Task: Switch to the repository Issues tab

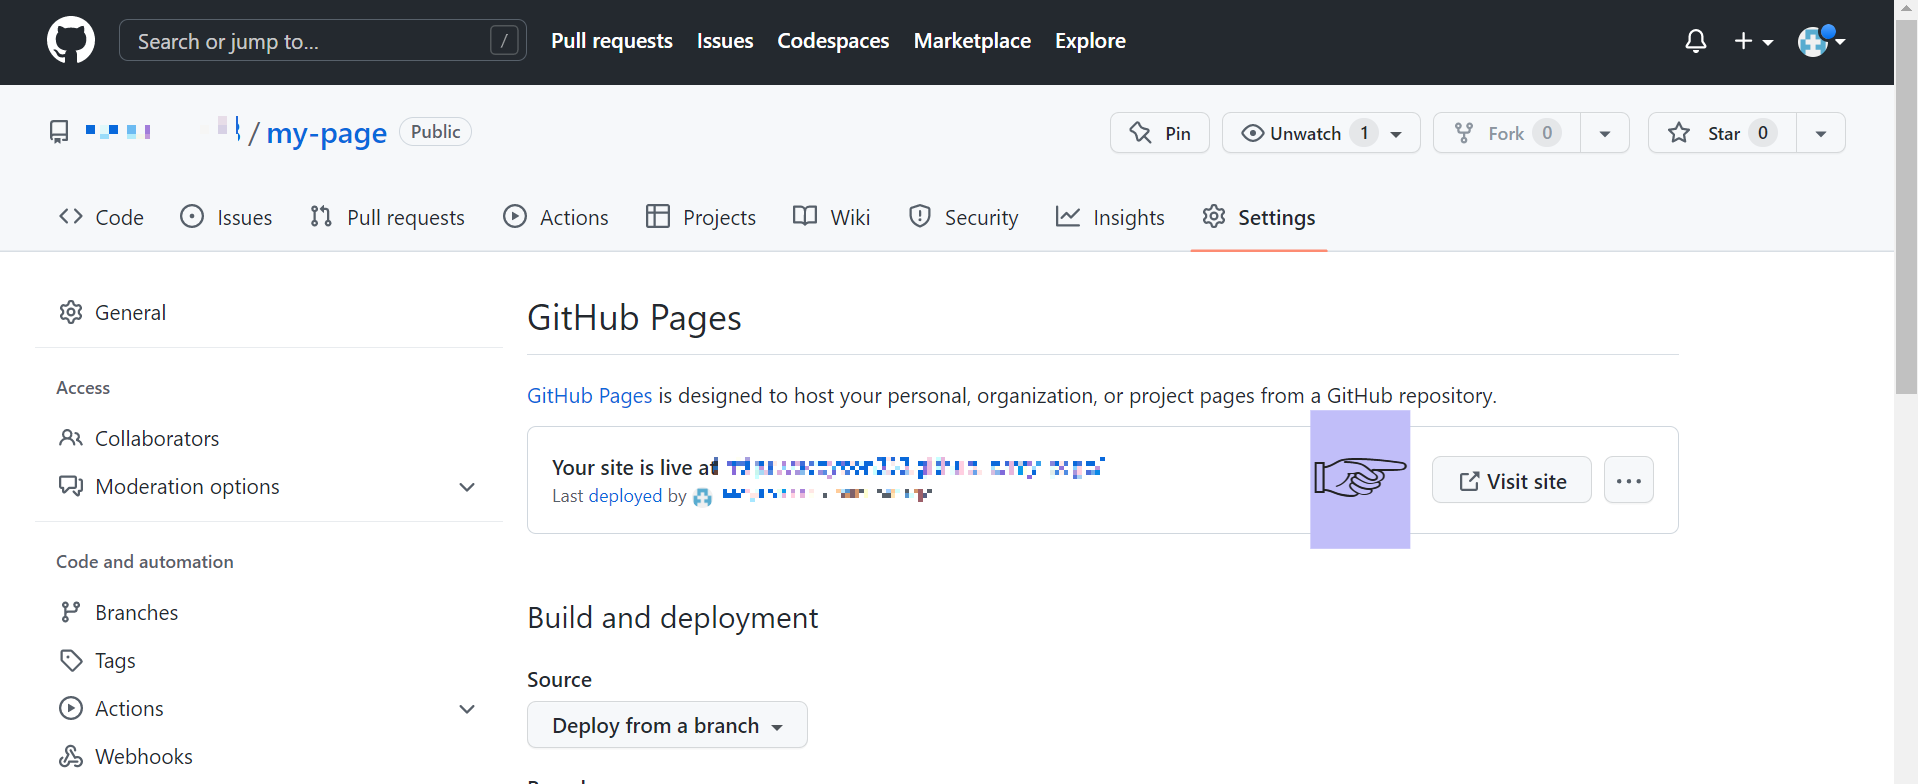Action: [x=226, y=217]
